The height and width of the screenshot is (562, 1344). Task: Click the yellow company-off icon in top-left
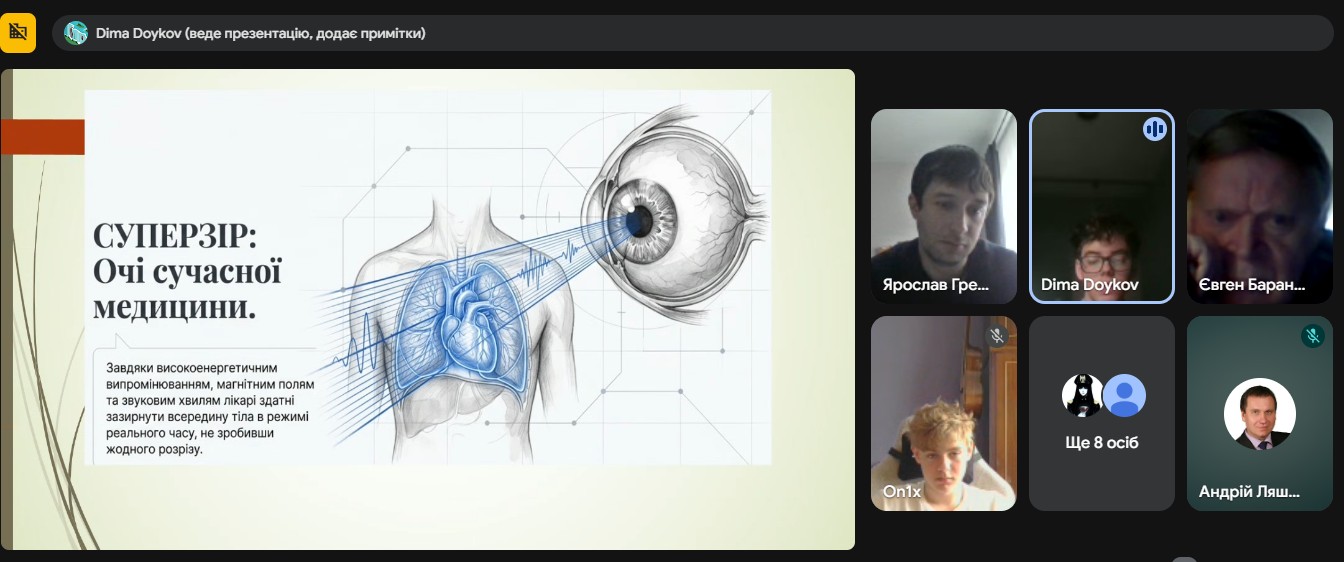click(x=18, y=33)
